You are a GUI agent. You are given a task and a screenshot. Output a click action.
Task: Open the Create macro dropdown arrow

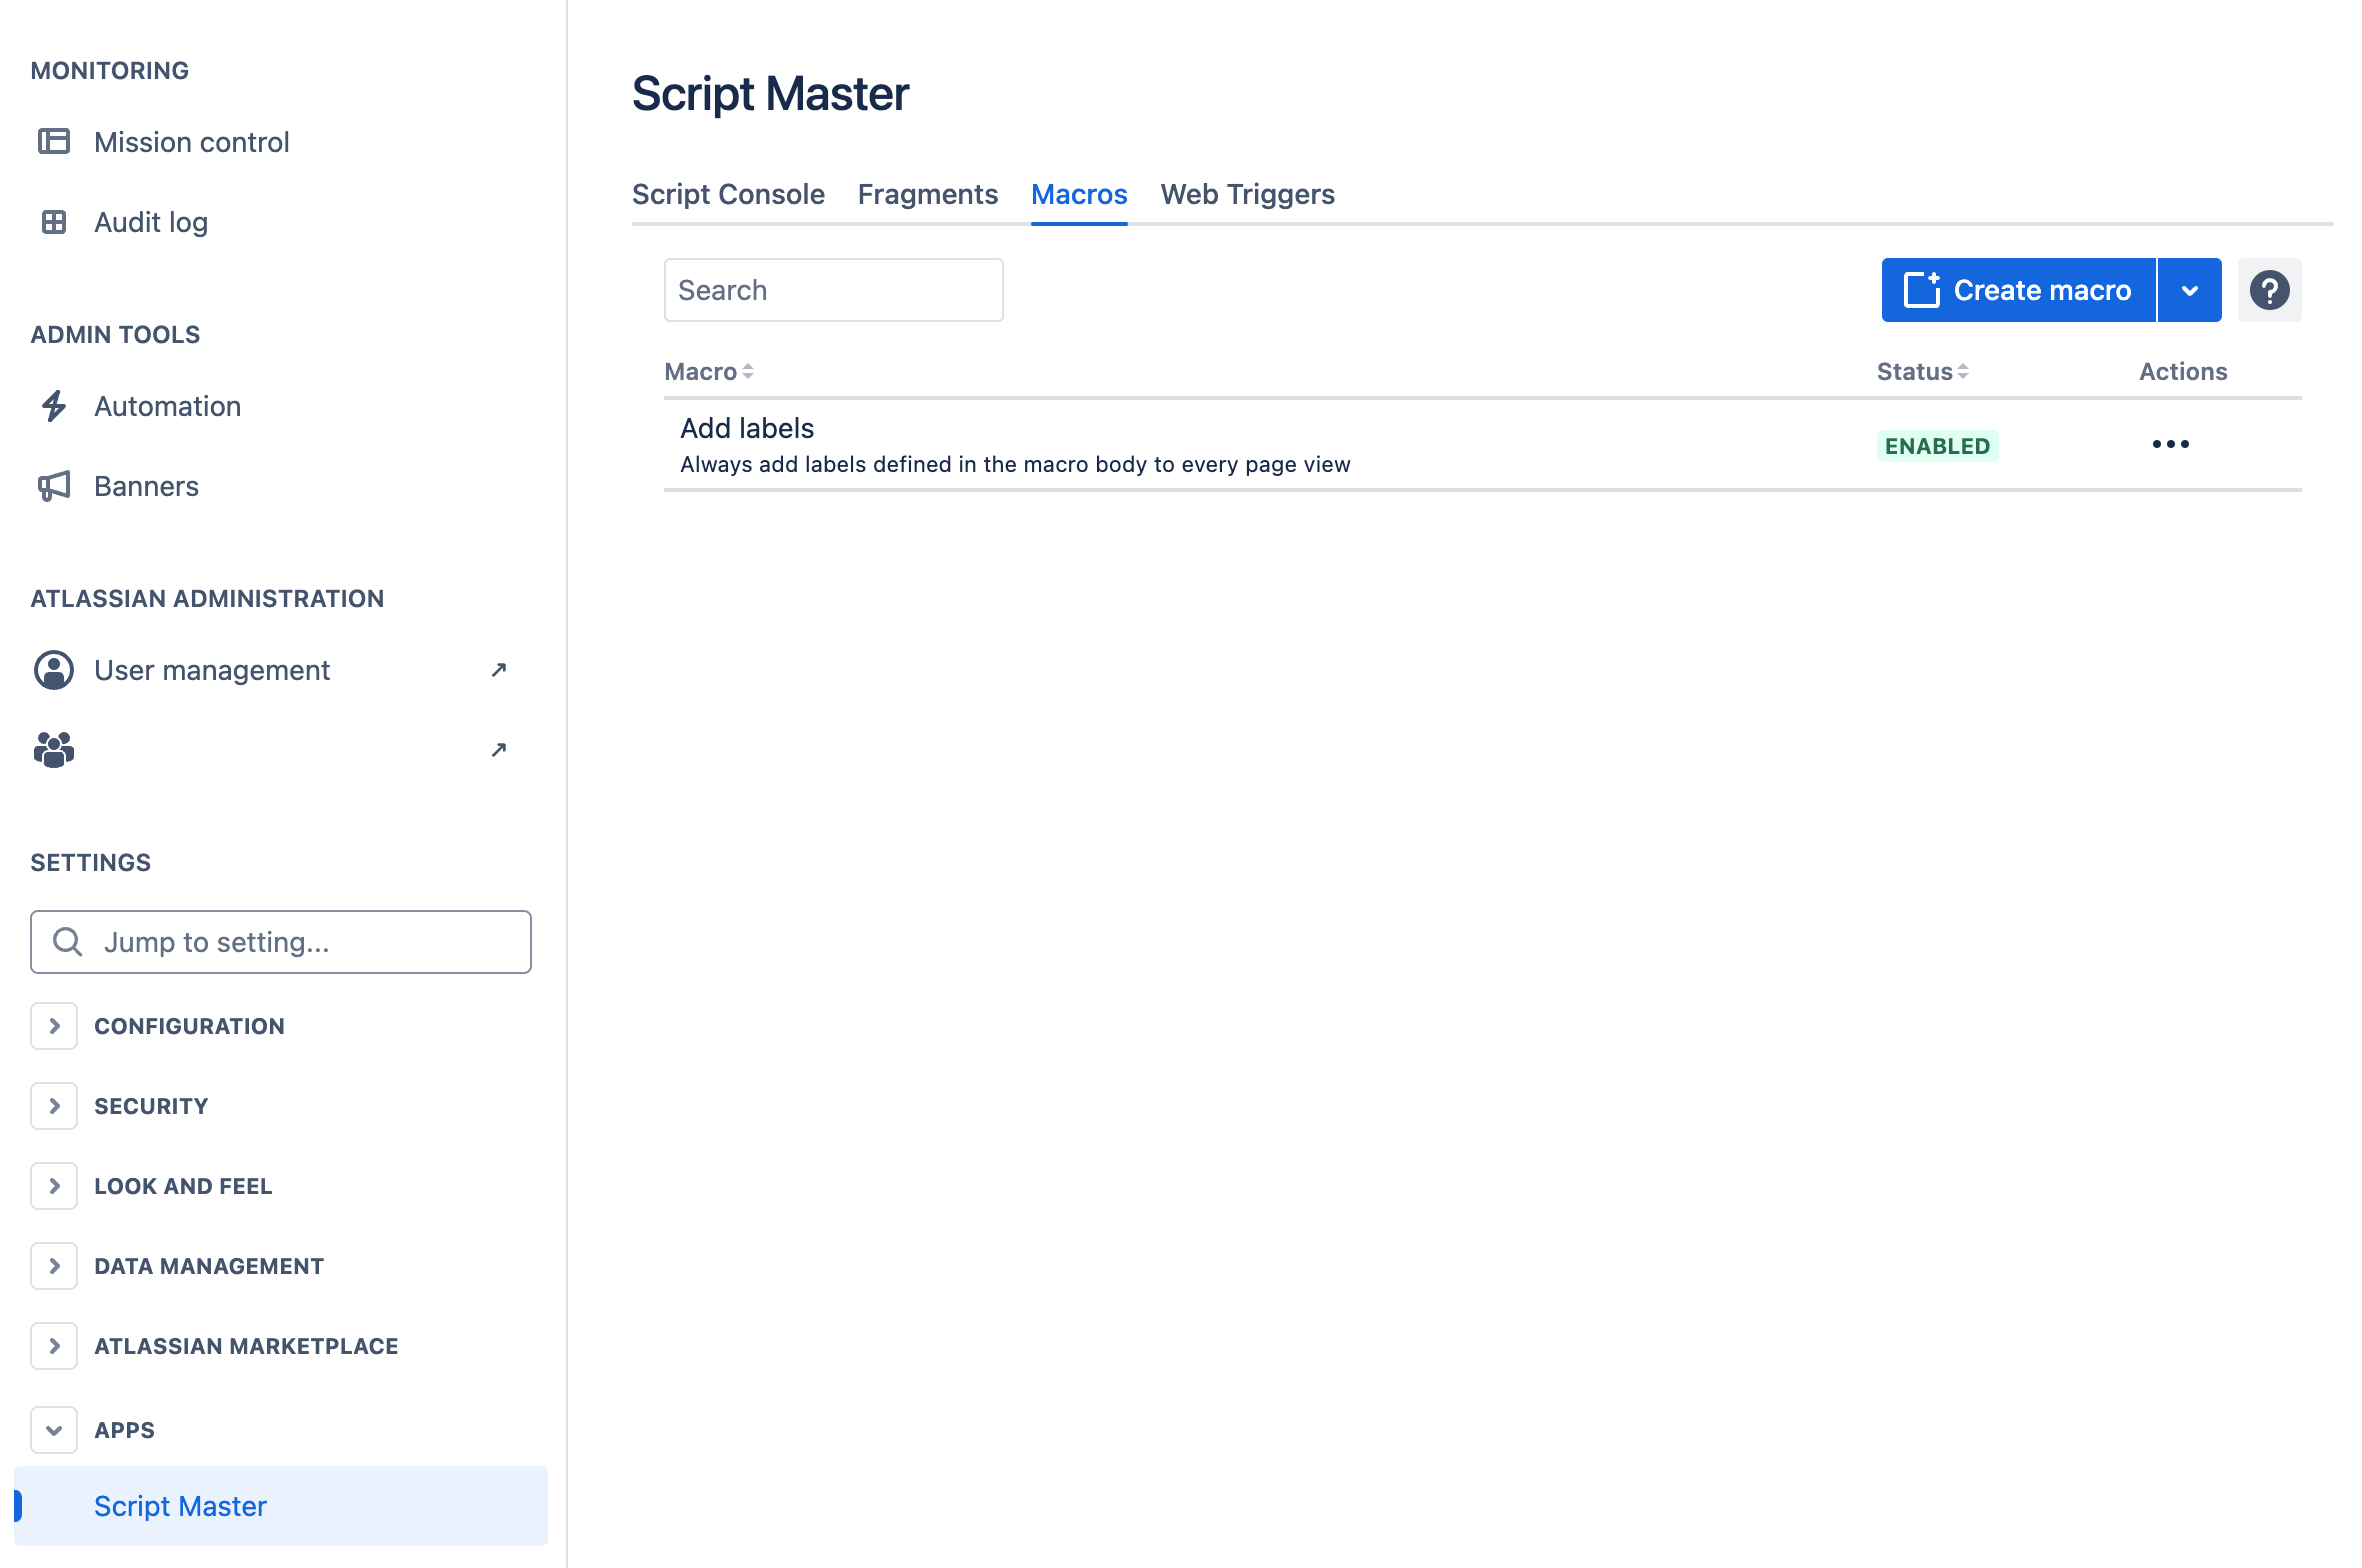[x=2189, y=290]
